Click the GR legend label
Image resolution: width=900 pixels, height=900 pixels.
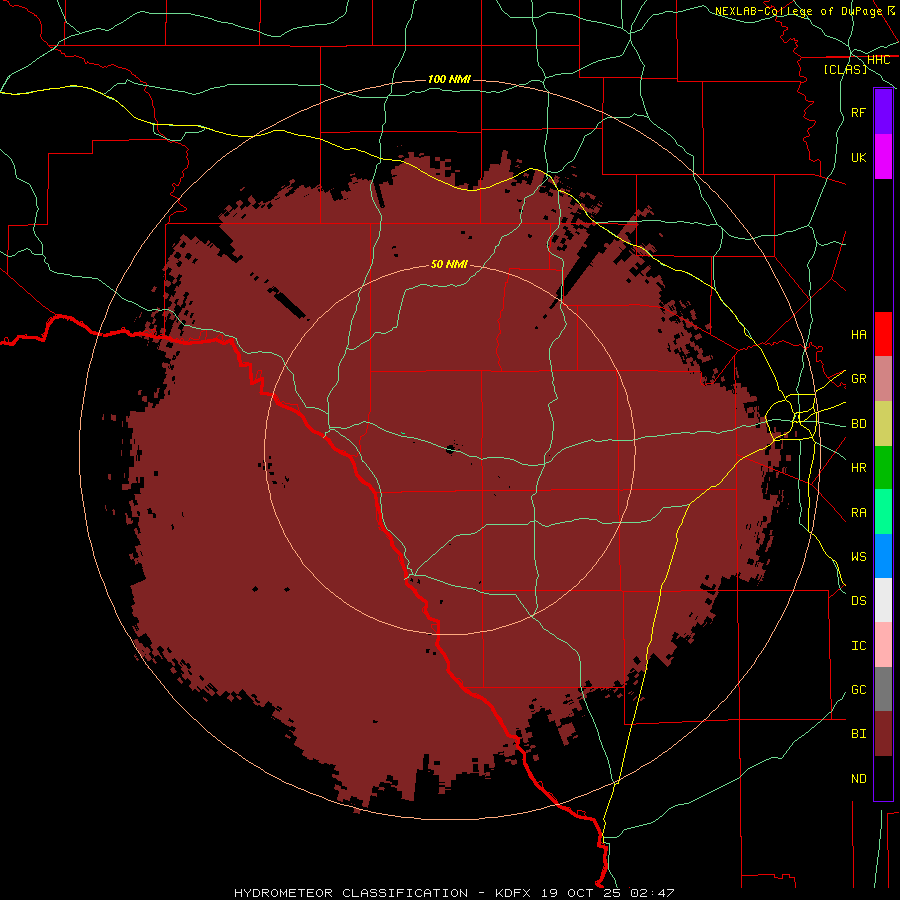859,379
